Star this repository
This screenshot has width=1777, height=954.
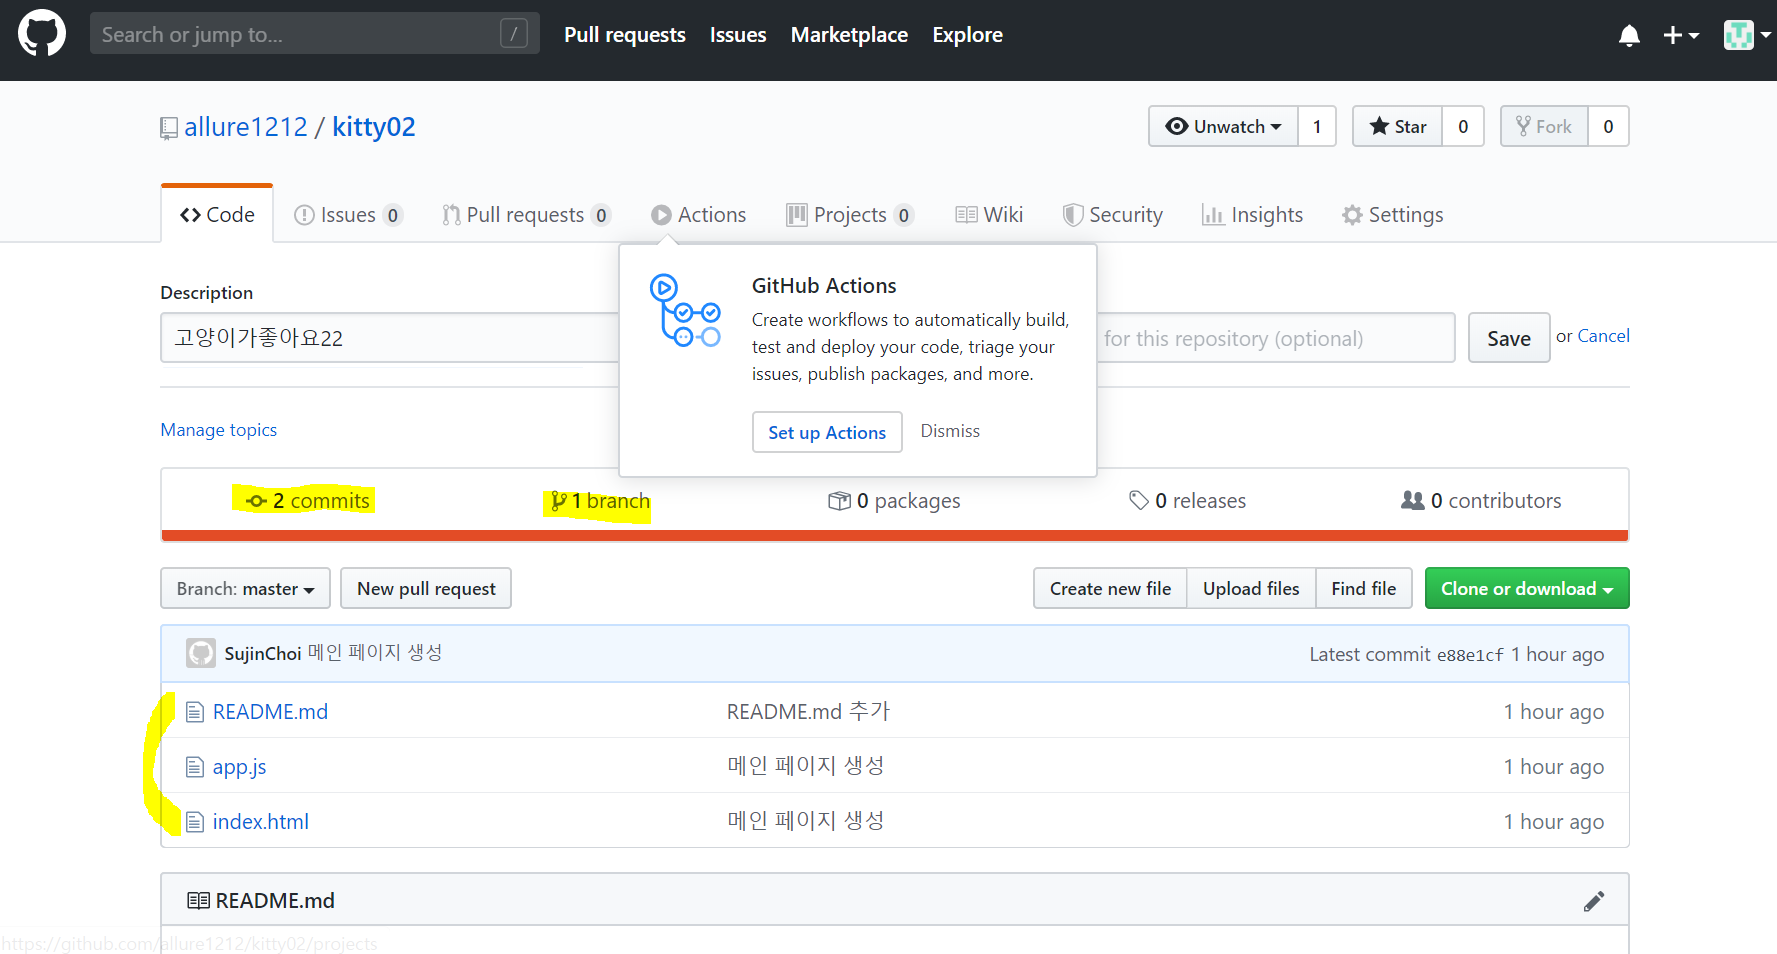point(1397,126)
